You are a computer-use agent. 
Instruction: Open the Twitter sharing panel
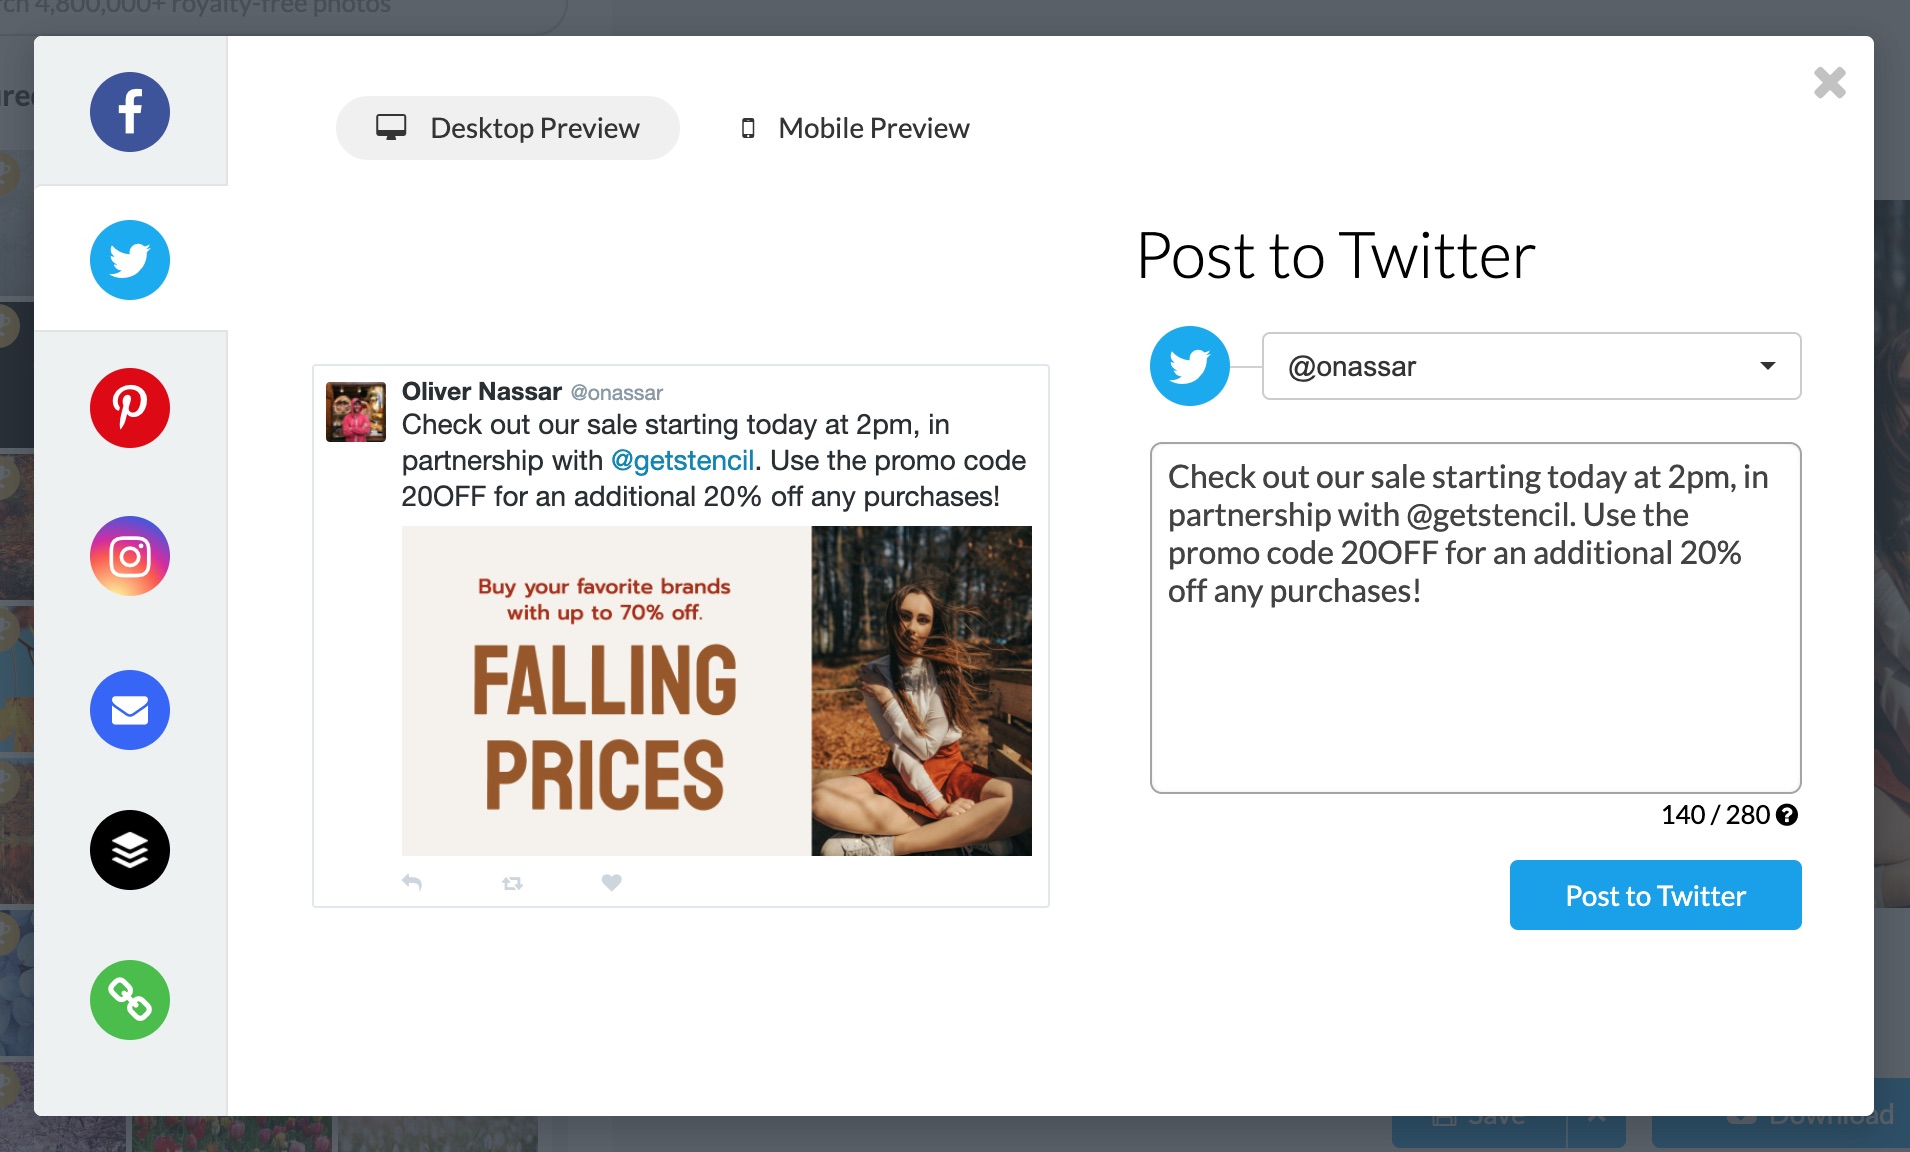(x=130, y=259)
